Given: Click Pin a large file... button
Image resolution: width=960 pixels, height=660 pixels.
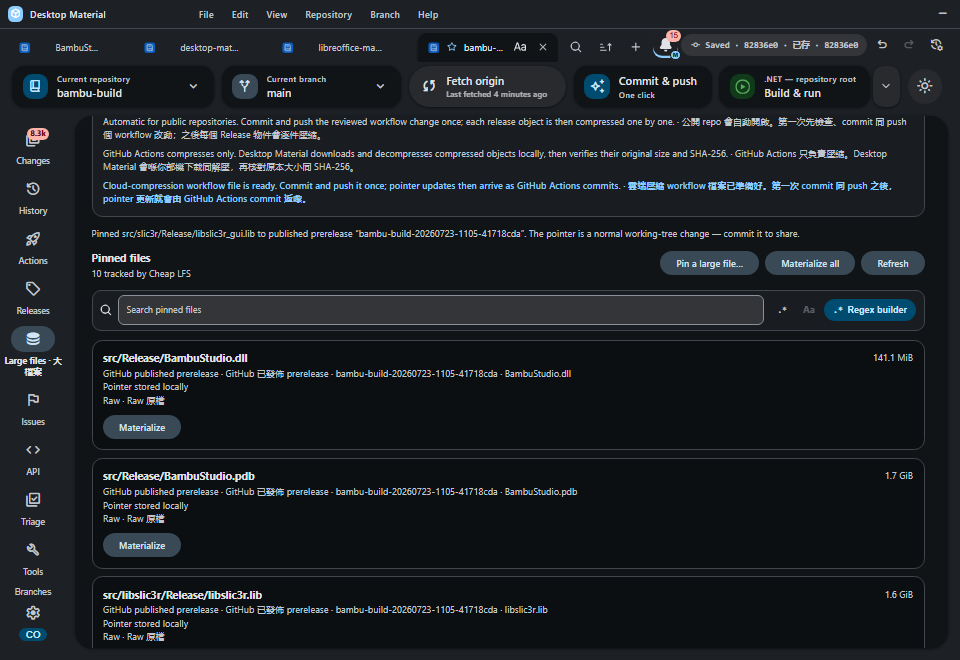Looking at the screenshot, I should [709, 263].
